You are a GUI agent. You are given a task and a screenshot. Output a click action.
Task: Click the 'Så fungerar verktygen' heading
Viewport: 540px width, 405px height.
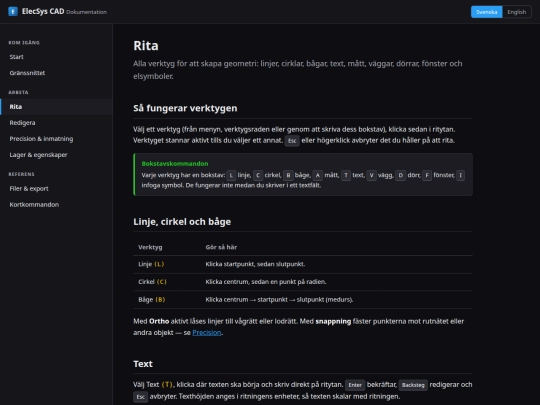pos(185,108)
